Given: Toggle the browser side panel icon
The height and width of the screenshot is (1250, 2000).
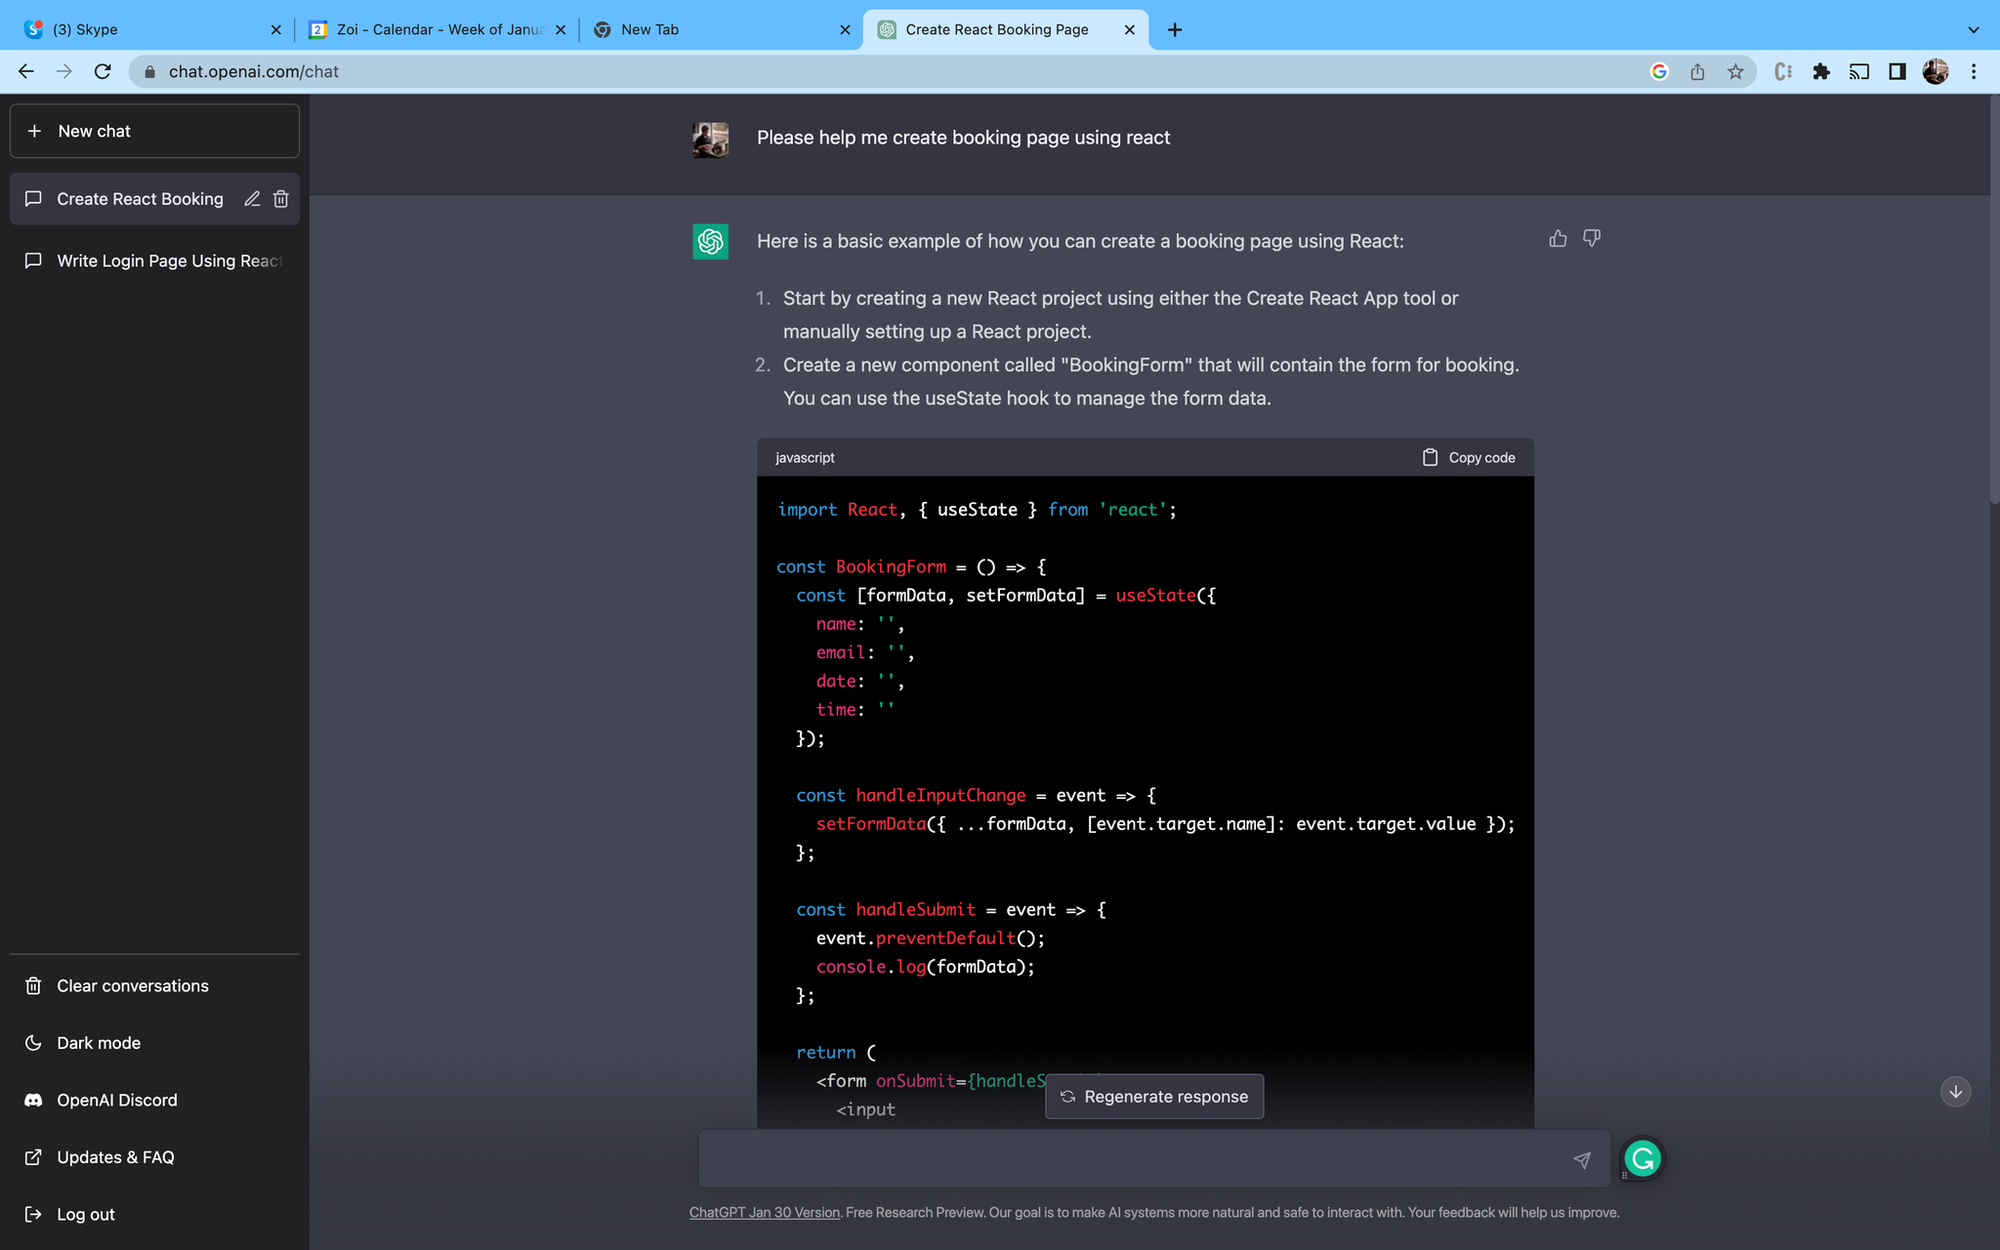Looking at the screenshot, I should (1897, 72).
